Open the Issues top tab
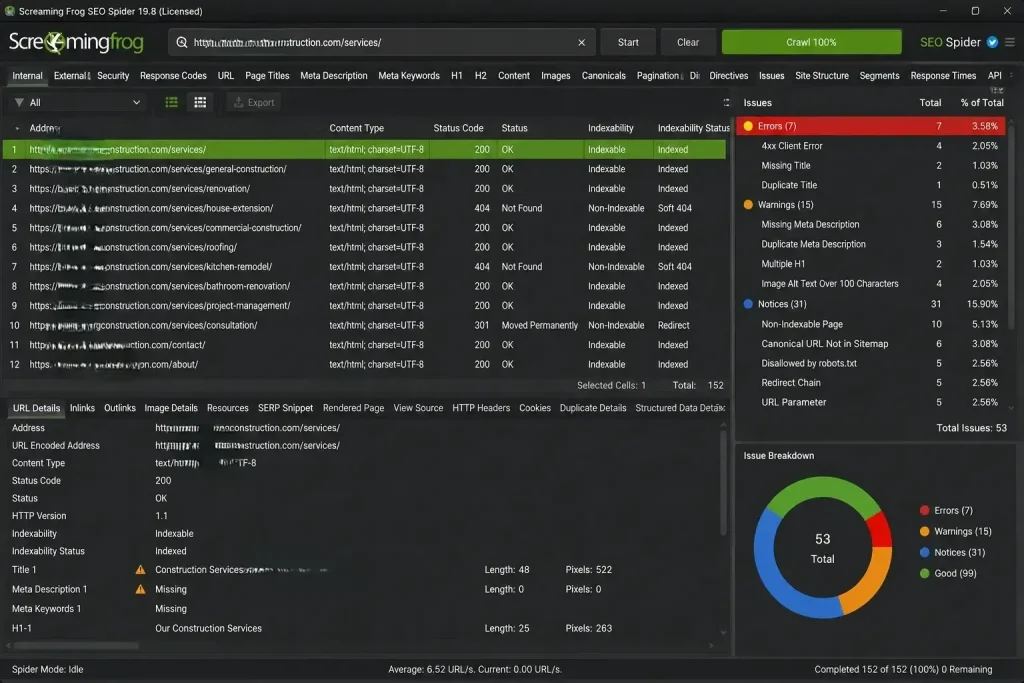The image size is (1024, 683). [771, 76]
